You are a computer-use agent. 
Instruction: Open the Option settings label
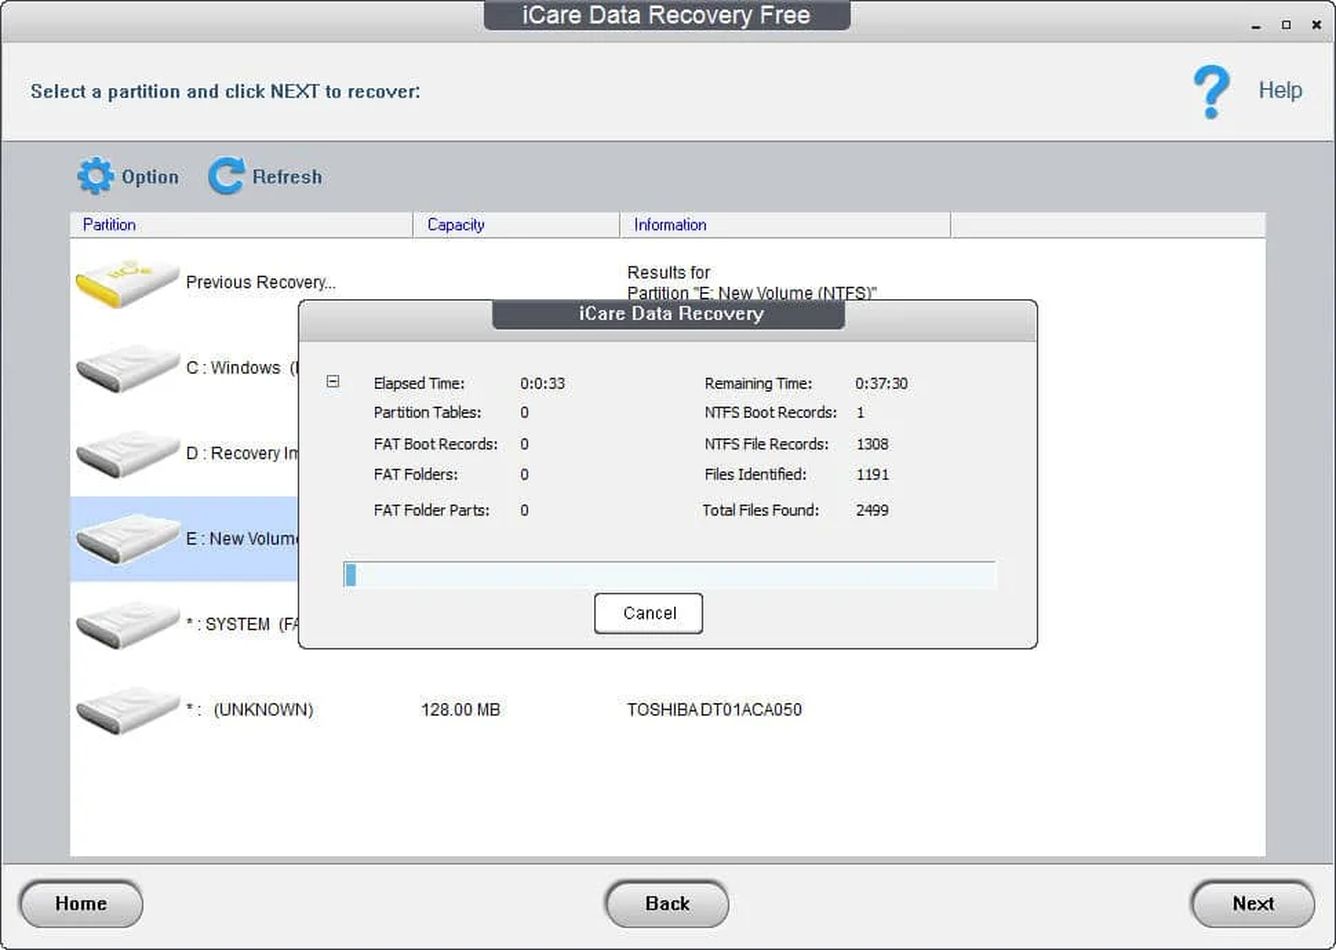coord(150,177)
